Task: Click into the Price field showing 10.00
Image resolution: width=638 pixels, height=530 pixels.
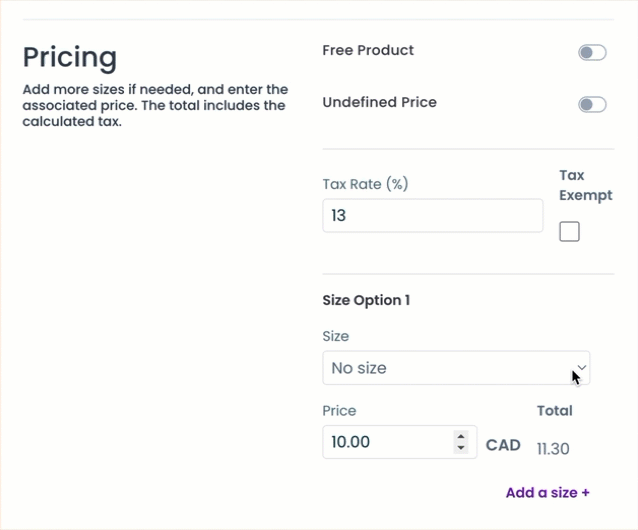Action: (x=385, y=442)
